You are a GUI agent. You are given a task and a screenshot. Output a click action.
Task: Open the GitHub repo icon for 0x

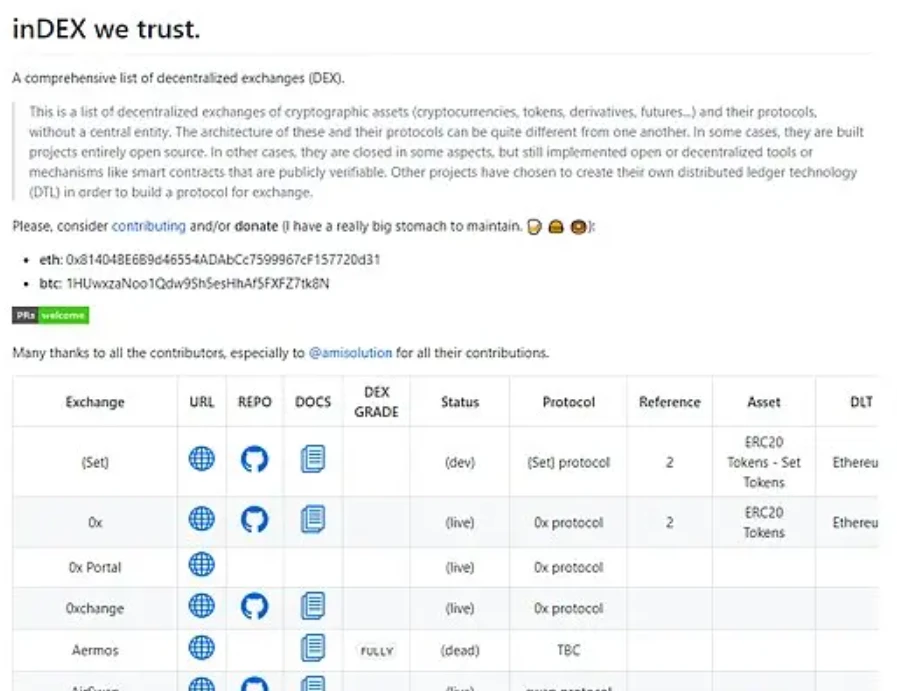coord(255,518)
